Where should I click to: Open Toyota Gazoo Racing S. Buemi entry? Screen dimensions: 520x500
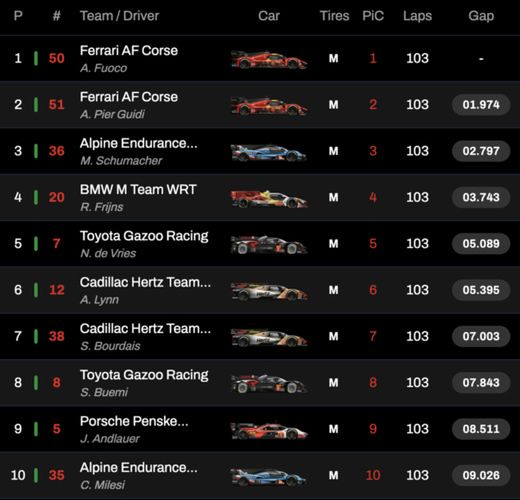tap(144, 383)
